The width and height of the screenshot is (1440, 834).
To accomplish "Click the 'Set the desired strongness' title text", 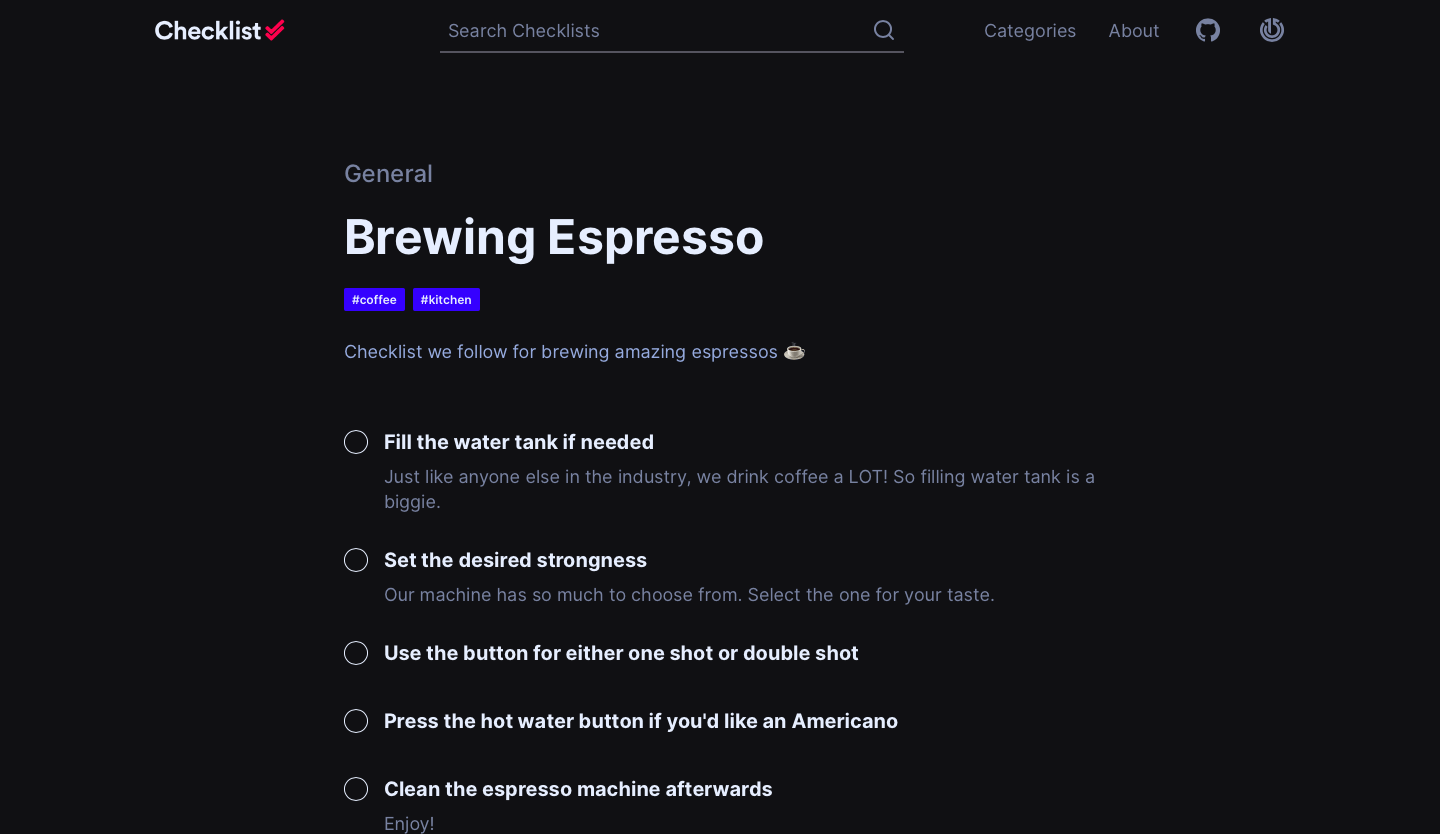I will tap(515, 560).
